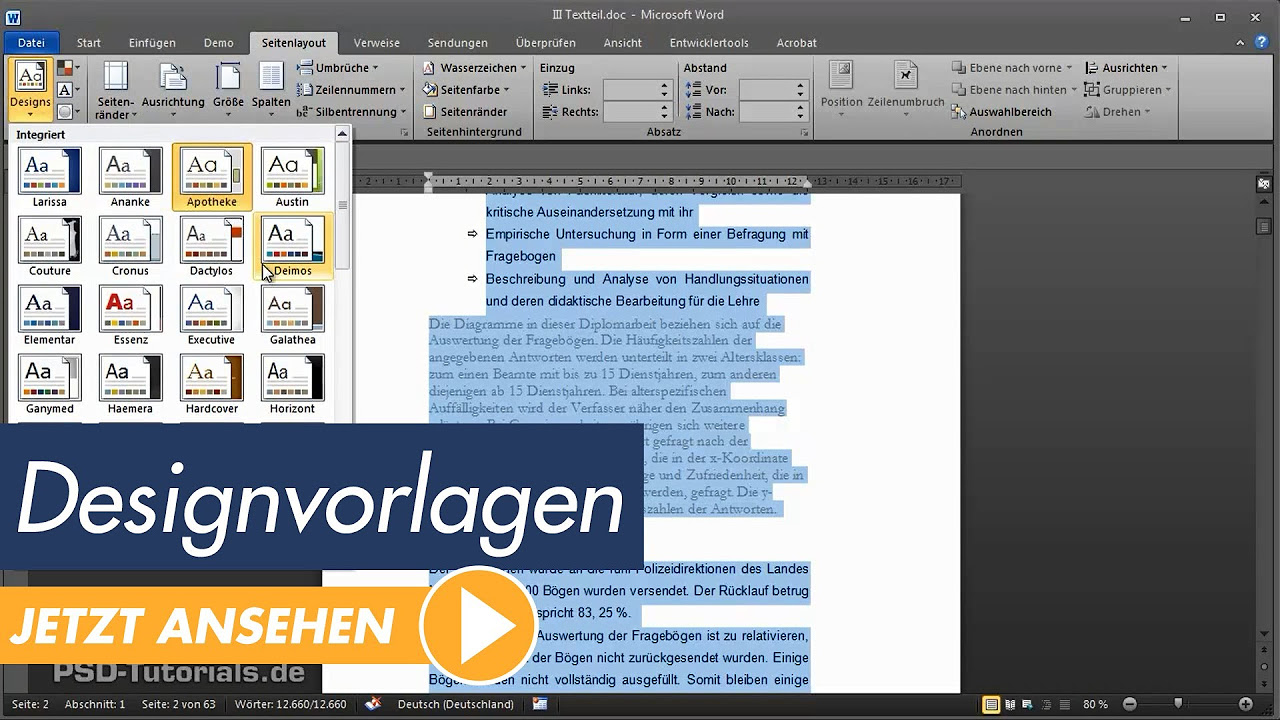Open the Absatz dialog launcher
Image resolution: width=1280 pixels, height=720 pixels.
pyautogui.click(x=805, y=133)
